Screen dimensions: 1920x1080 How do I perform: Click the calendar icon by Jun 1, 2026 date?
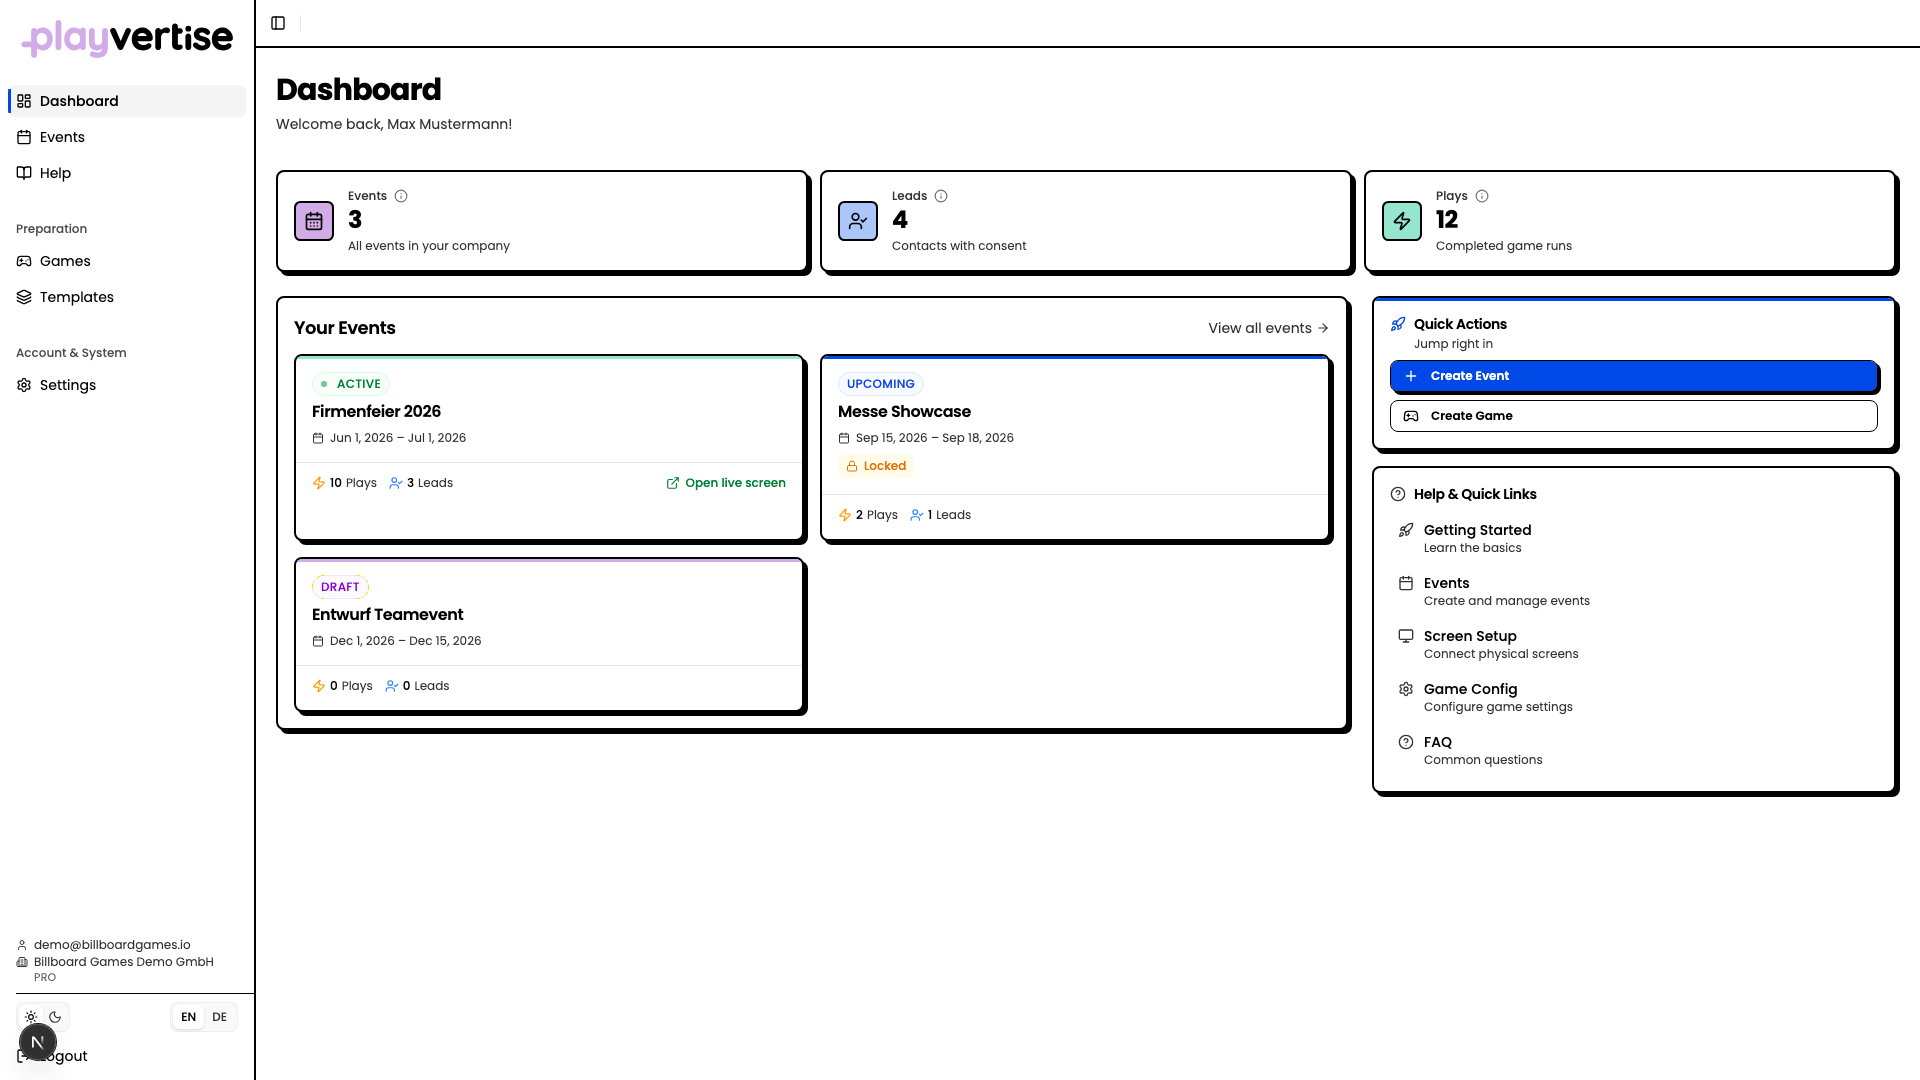point(318,438)
